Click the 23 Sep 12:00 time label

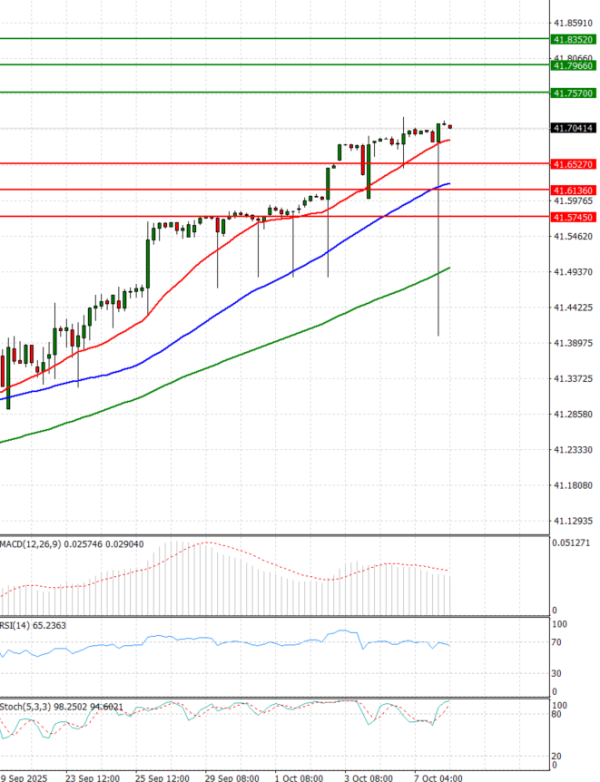[92, 776]
